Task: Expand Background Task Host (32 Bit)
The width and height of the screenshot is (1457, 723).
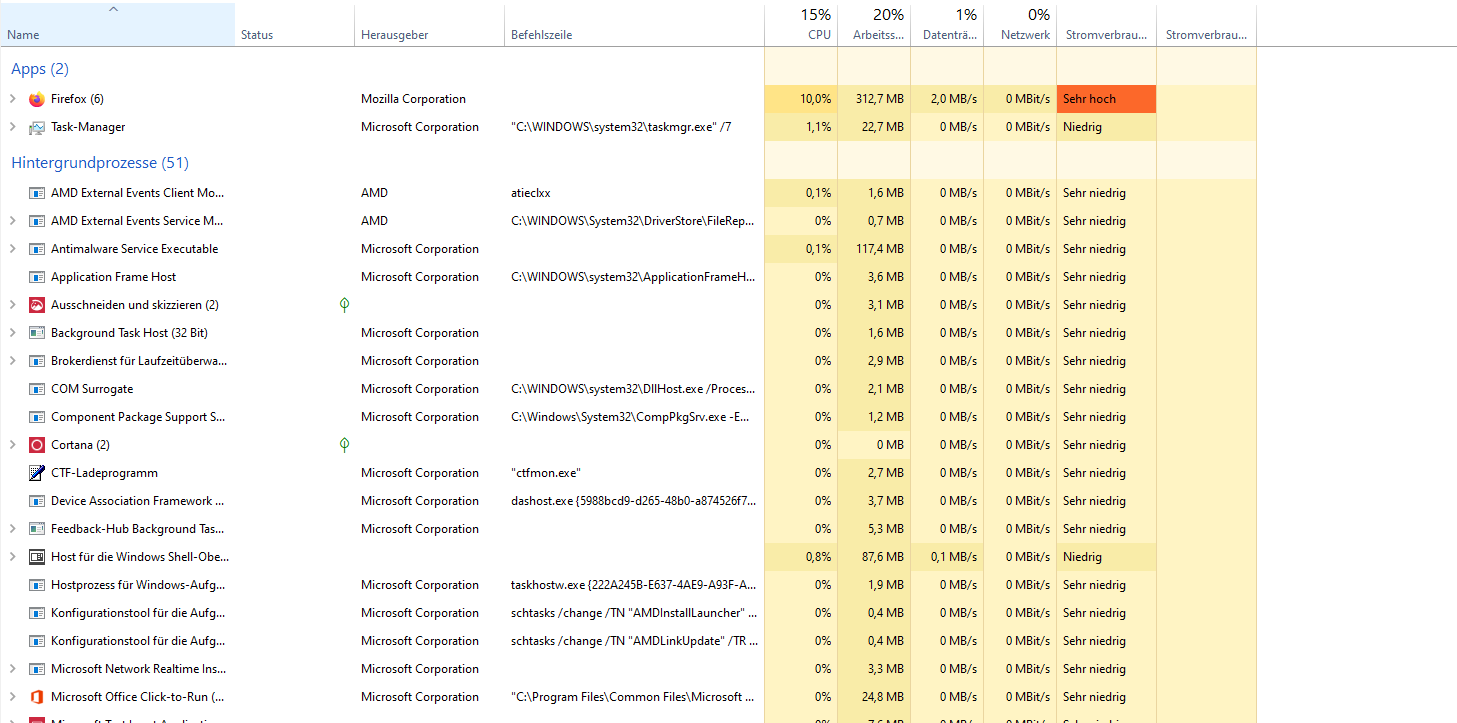Action: 13,333
